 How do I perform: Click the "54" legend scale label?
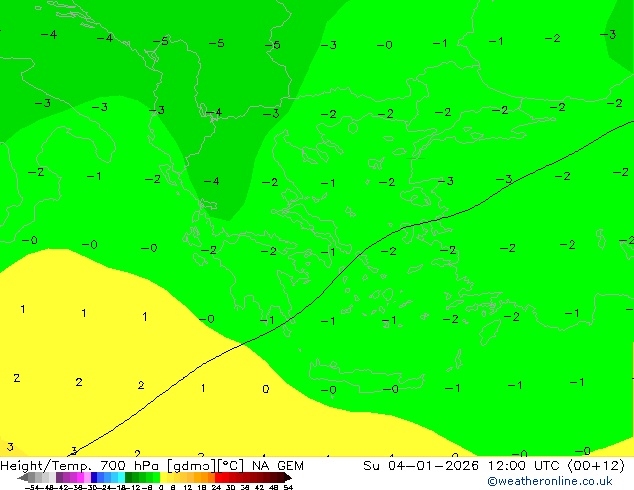click(288, 487)
